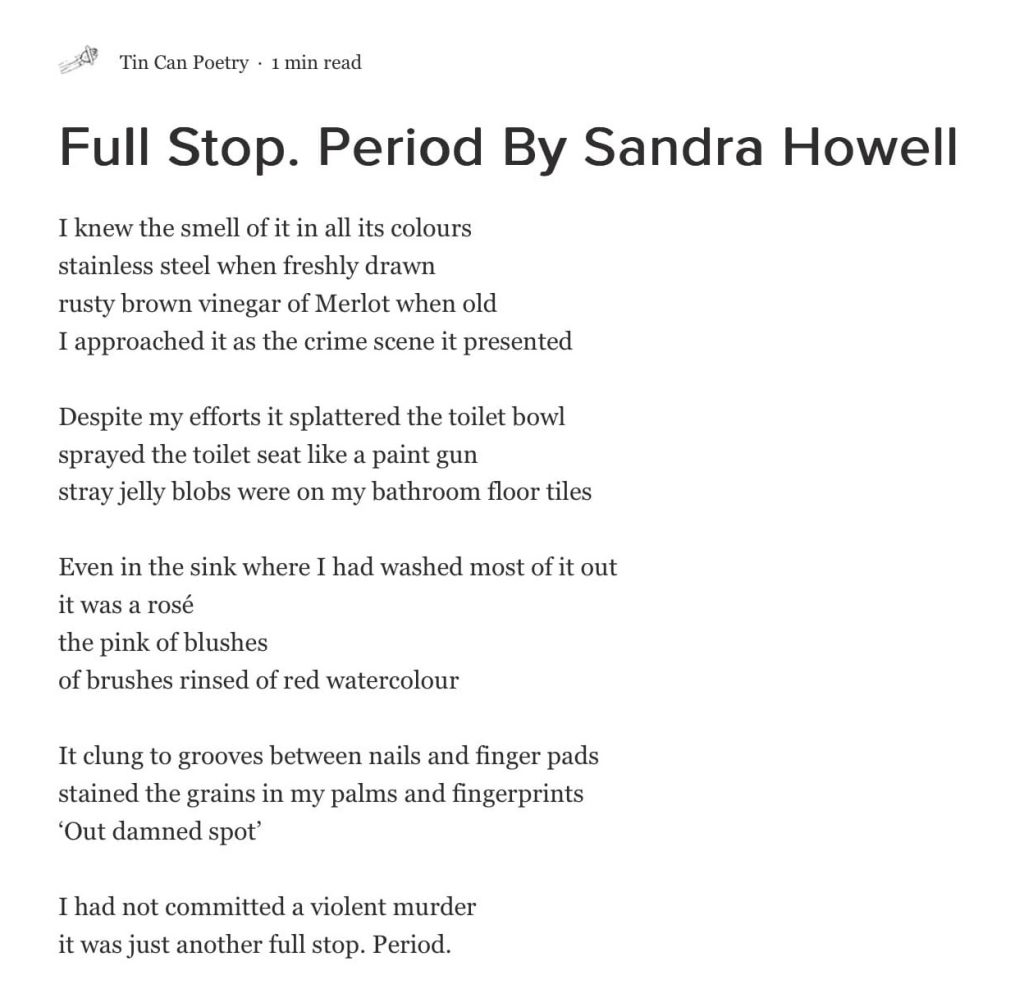
Task: Click the line ending with "paint gun"
Action: point(268,455)
